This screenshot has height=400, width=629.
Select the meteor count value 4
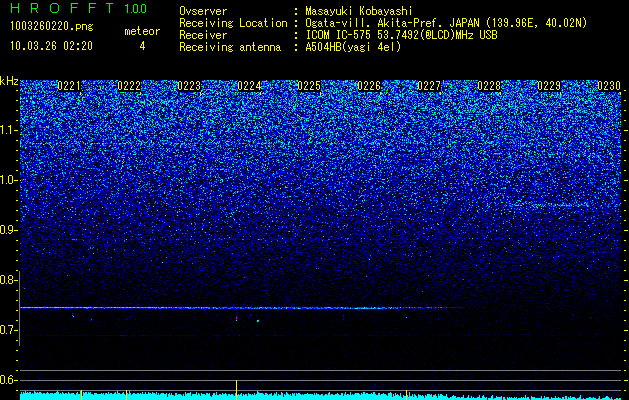point(142,46)
